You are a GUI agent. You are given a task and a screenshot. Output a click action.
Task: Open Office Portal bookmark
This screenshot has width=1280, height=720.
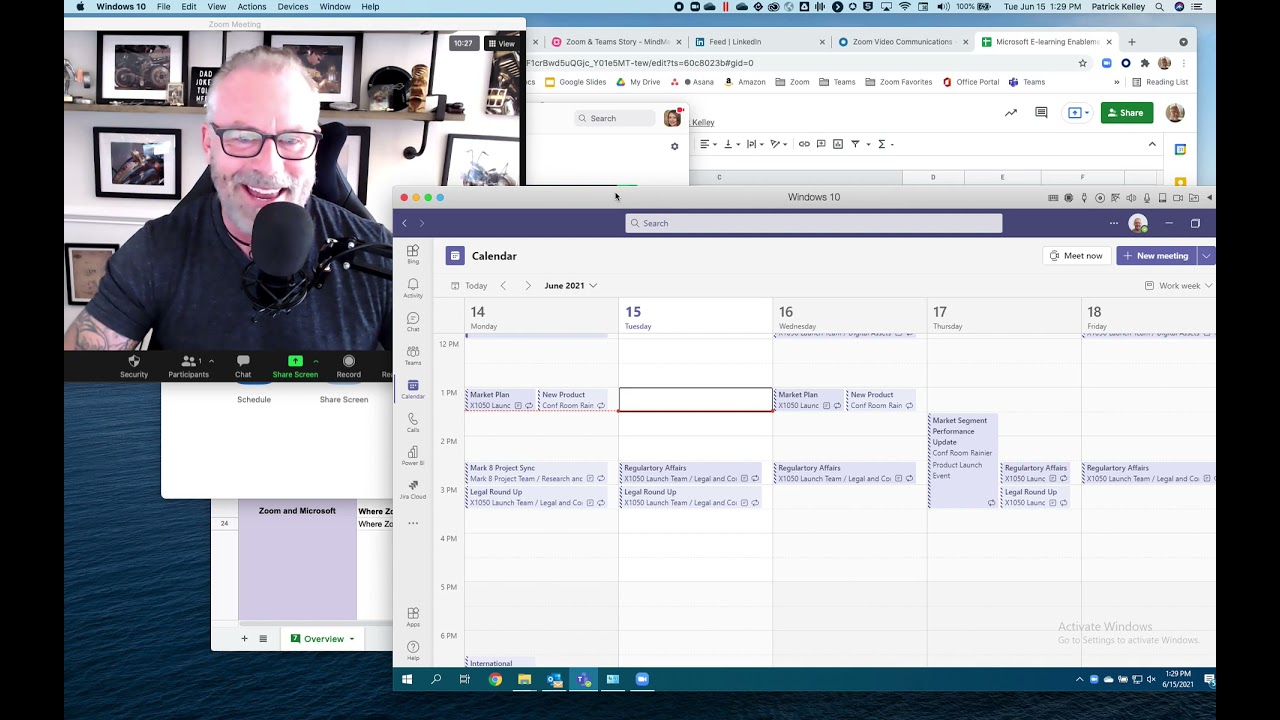[x=970, y=82]
